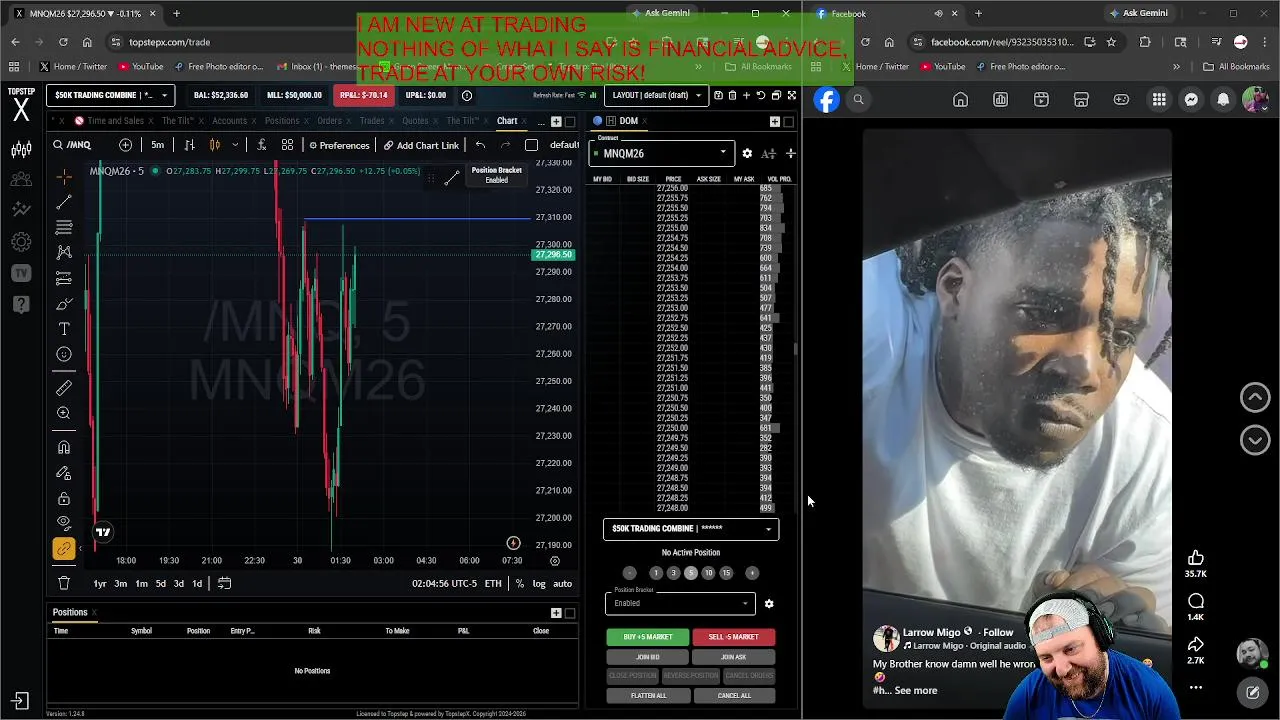Click the highlighted link drawings icon

click(x=64, y=548)
